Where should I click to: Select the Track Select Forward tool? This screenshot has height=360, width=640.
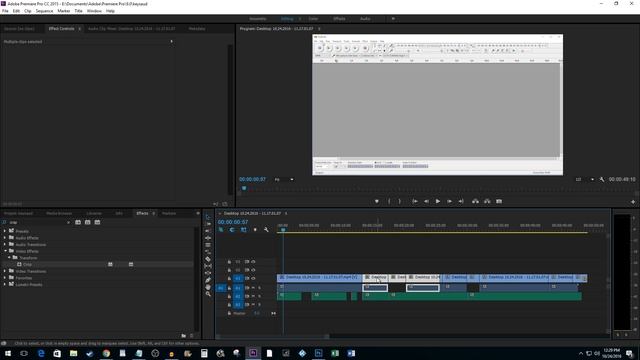208,224
